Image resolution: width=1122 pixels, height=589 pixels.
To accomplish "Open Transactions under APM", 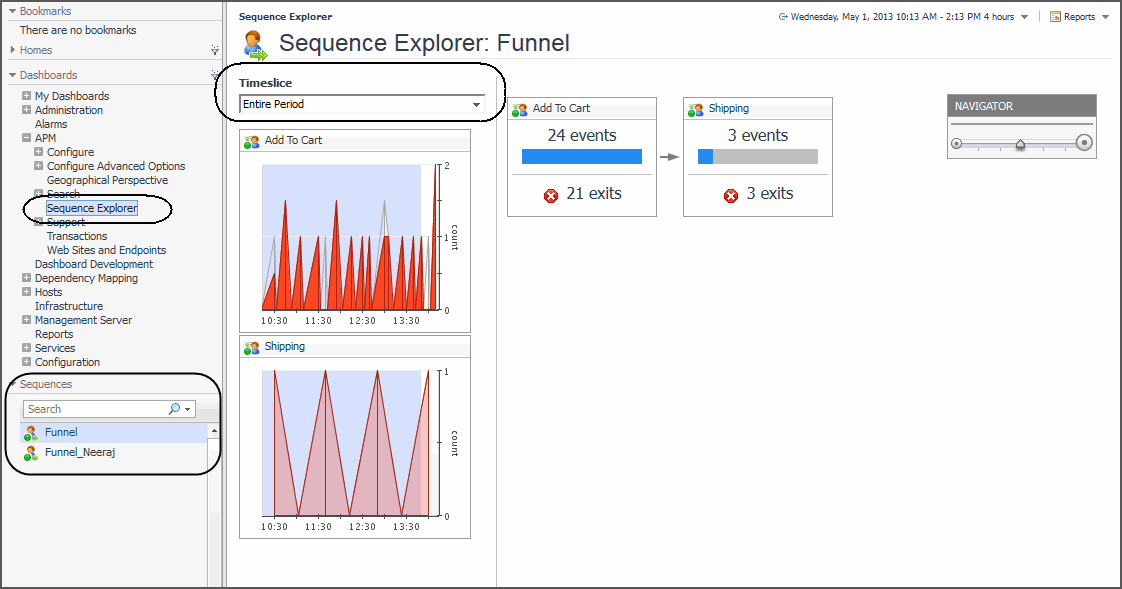I will (77, 236).
